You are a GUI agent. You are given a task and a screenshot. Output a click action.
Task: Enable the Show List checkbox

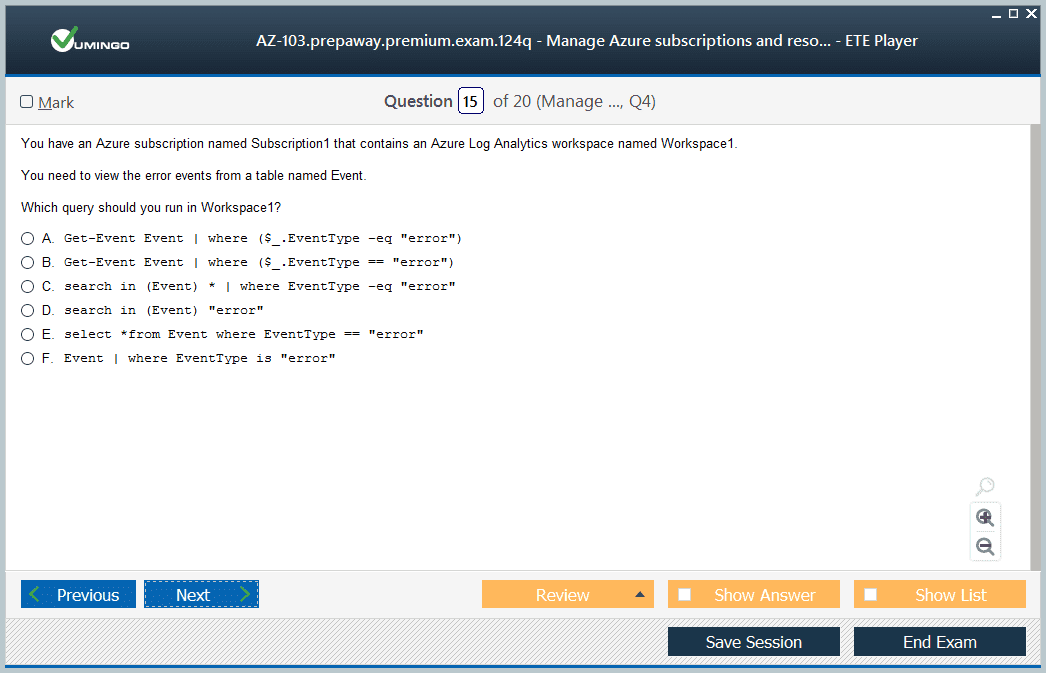click(x=871, y=595)
